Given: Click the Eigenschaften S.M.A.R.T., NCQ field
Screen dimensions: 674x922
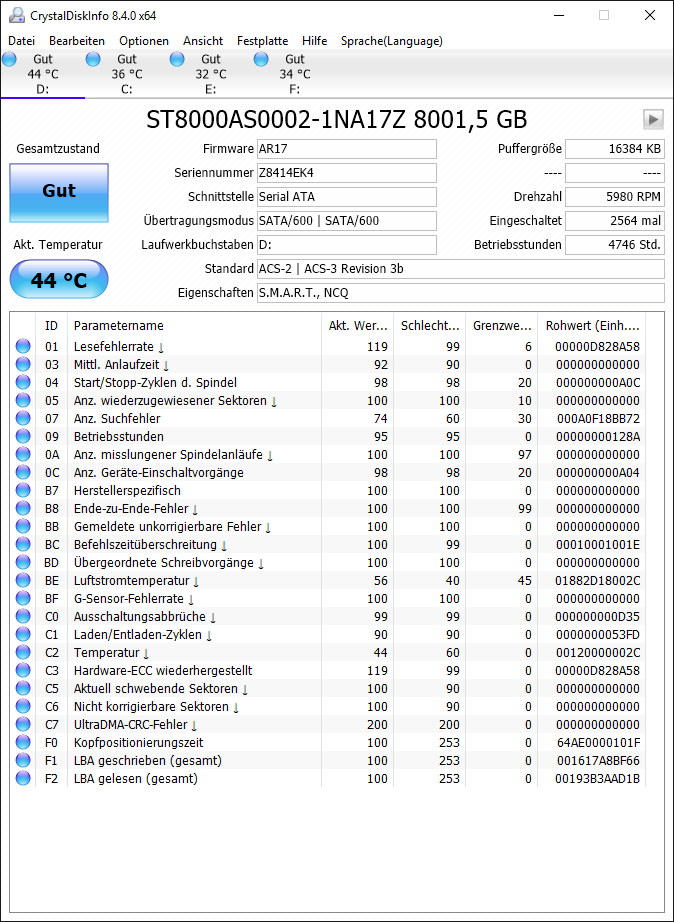Looking at the screenshot, I should [461, 293].
